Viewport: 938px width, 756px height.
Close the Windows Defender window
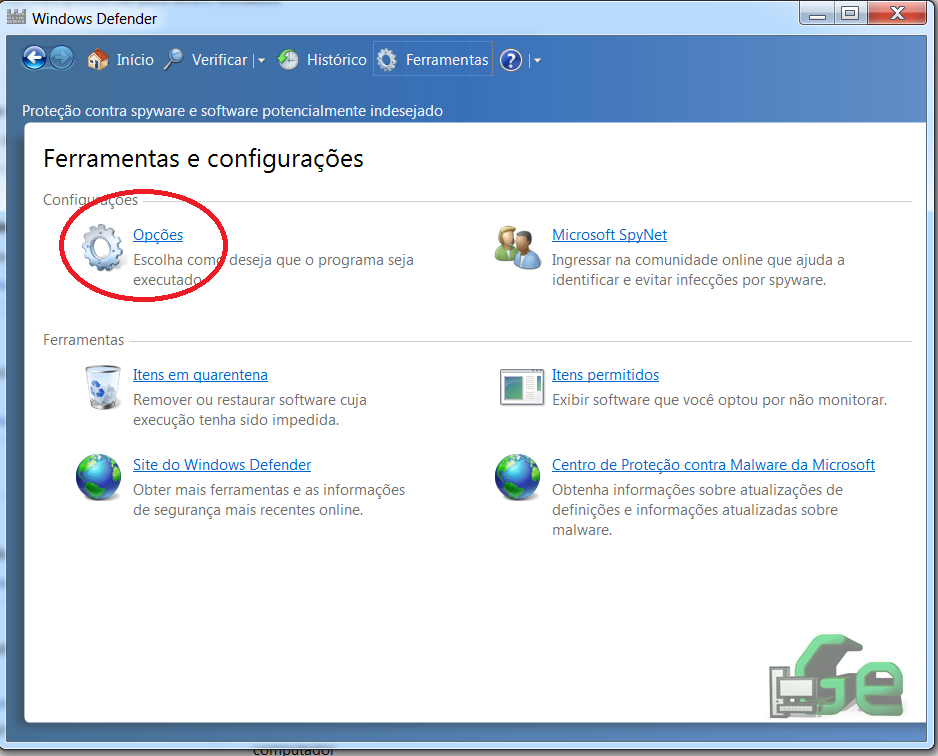point(897,14)
